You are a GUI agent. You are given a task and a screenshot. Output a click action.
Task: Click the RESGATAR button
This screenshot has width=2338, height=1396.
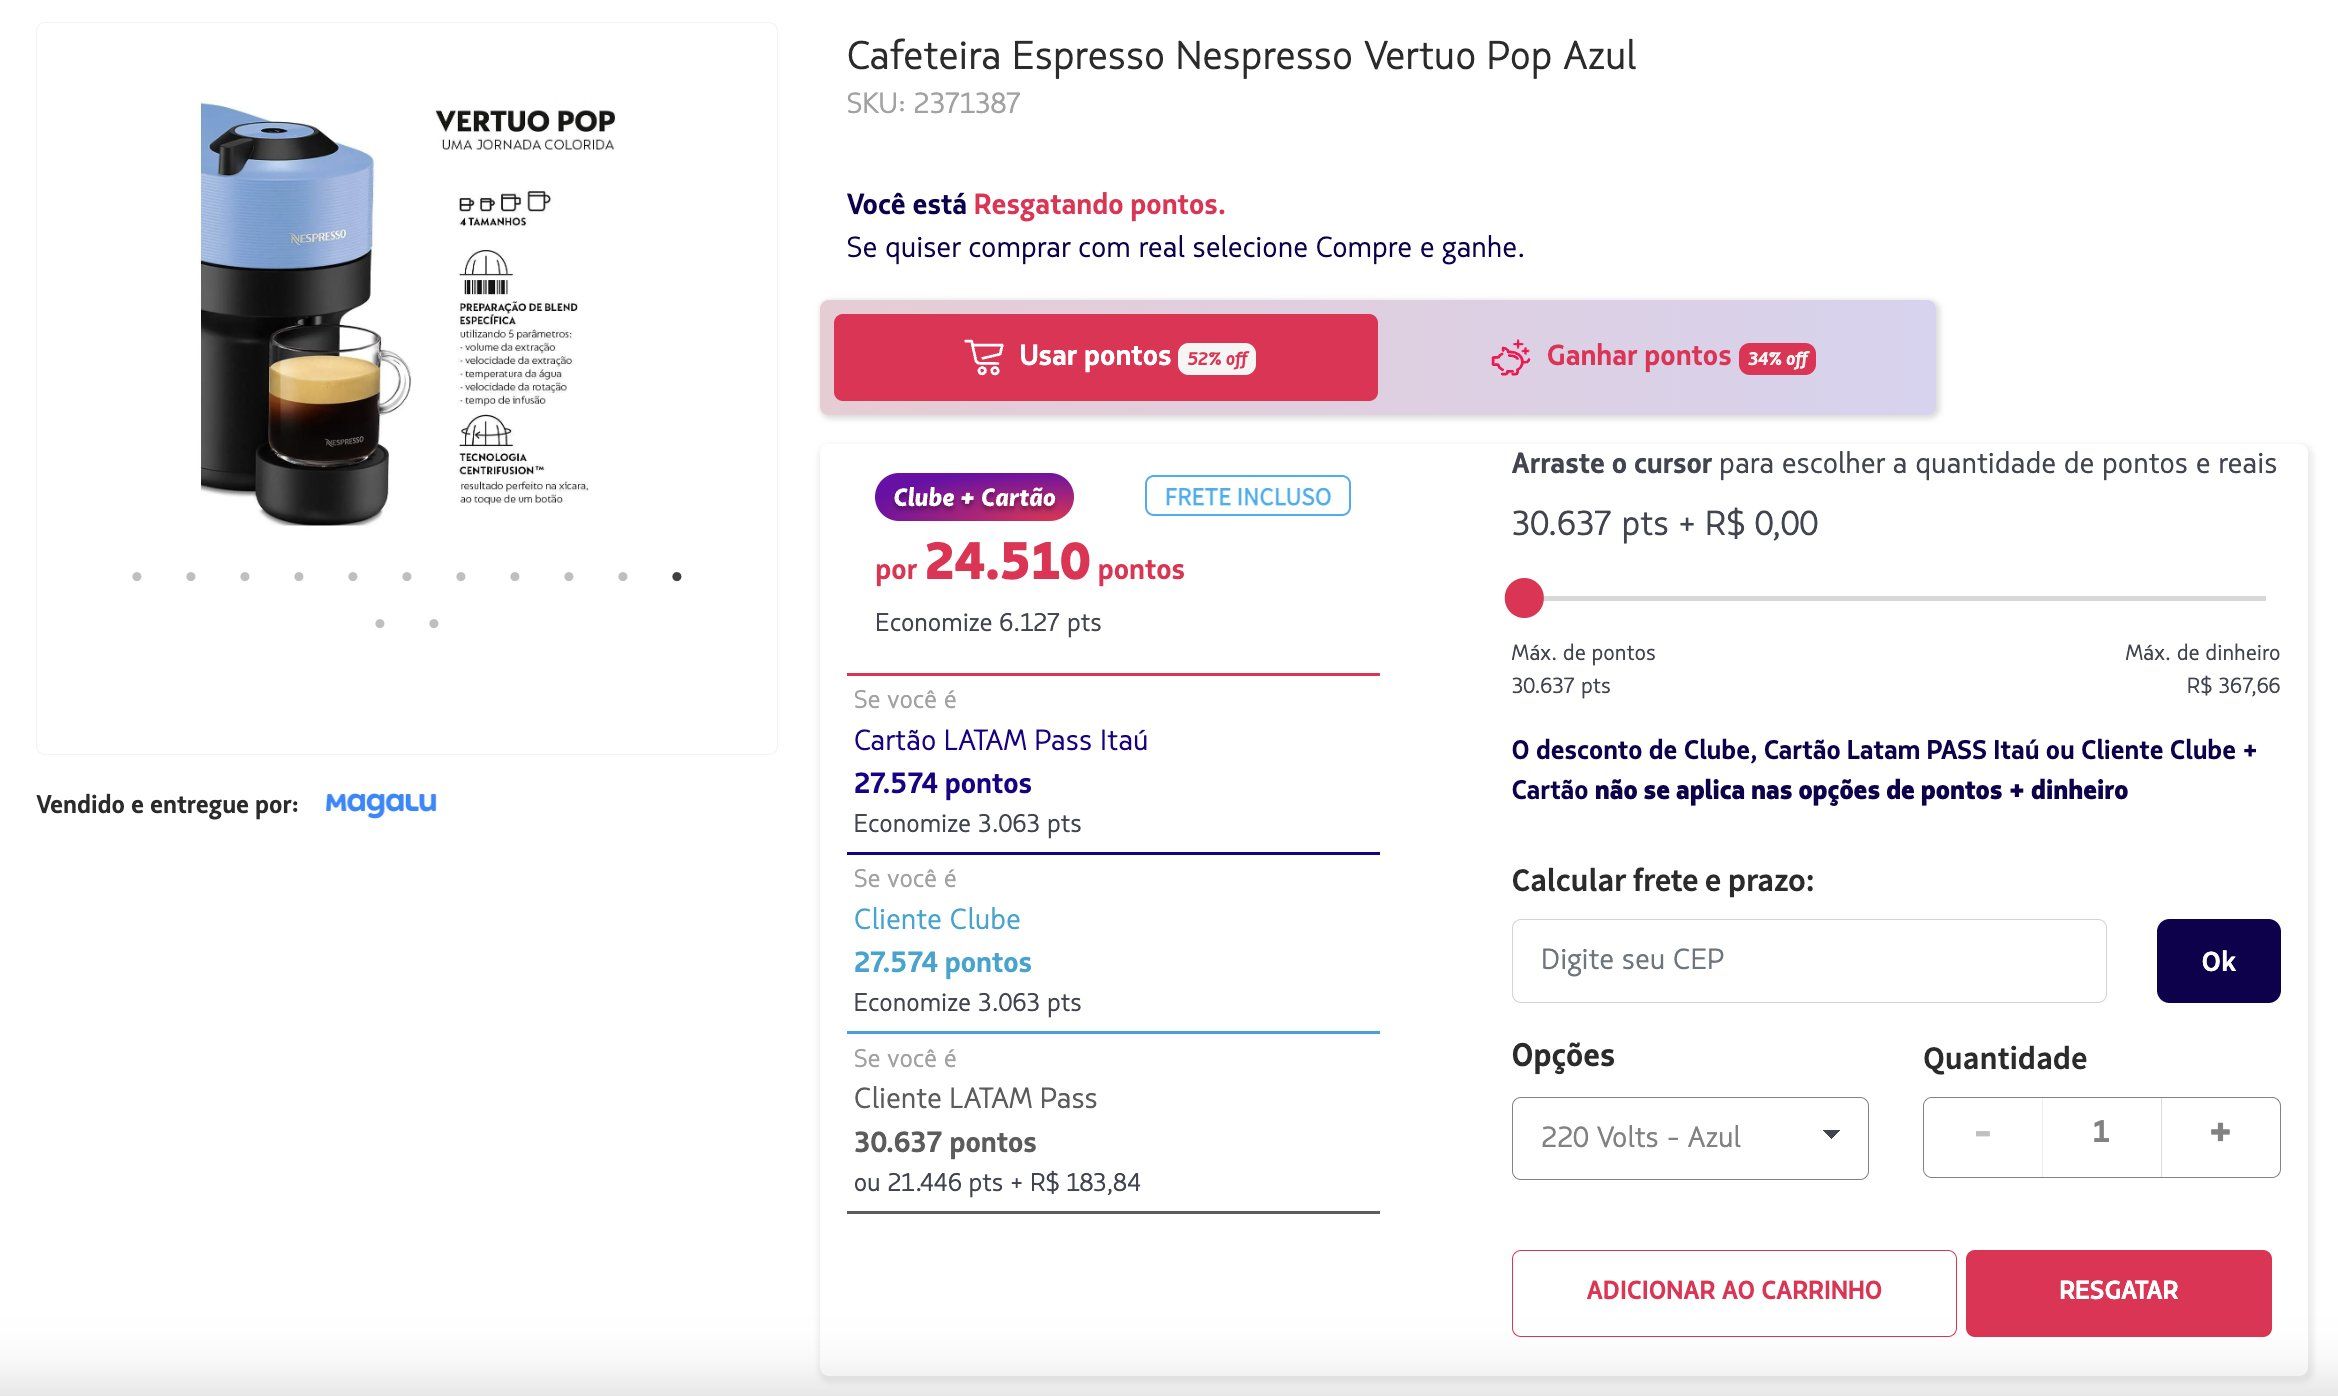pyautogui.click(x=2118, y=1292)
